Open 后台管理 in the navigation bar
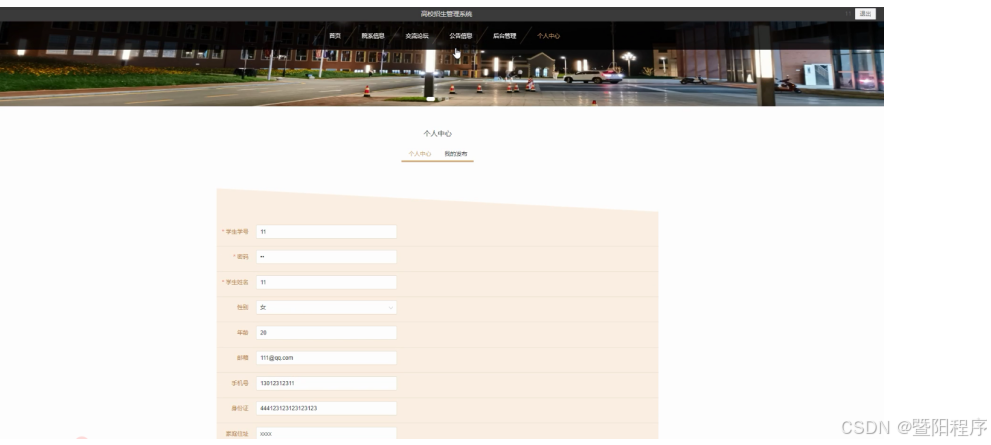 tap(504, 36)
